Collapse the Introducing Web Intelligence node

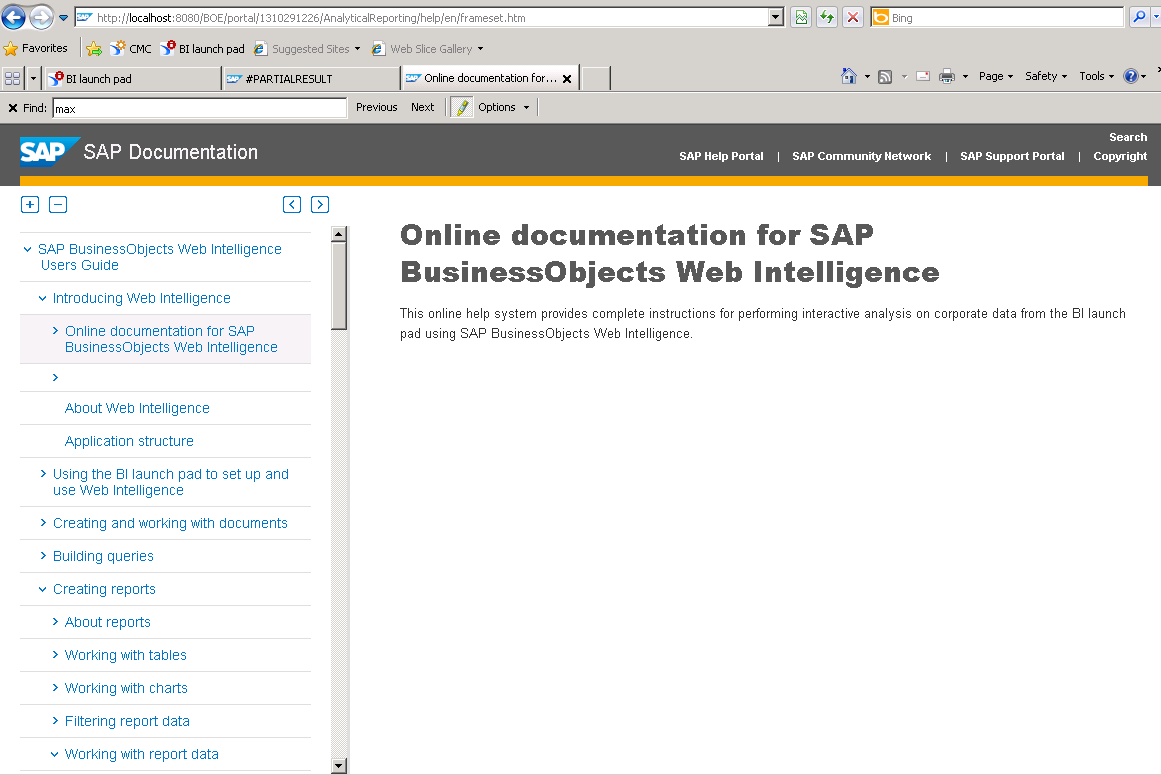42,298
